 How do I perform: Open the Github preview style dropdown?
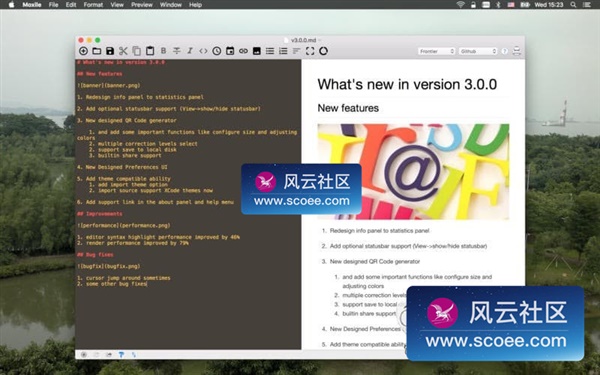coord(478,51)
